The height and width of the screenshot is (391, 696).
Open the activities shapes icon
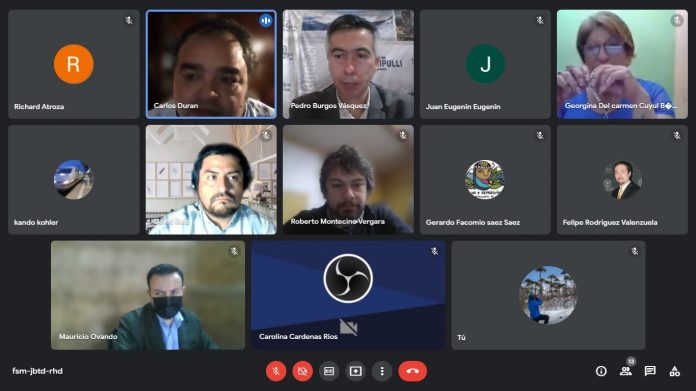tap(675, 371)
